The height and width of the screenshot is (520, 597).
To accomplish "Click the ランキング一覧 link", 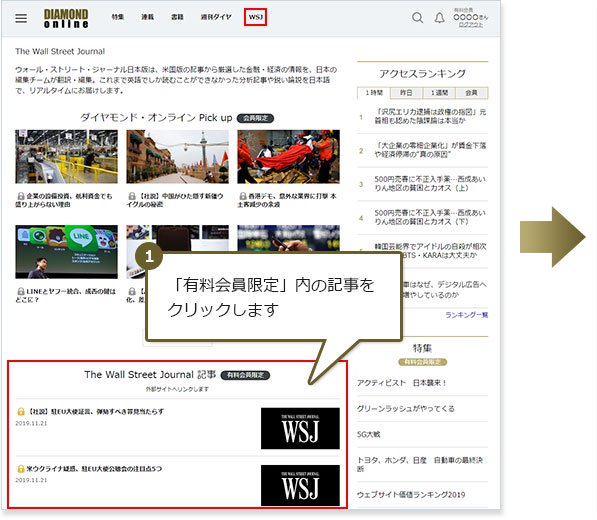I will coord(466,315).
